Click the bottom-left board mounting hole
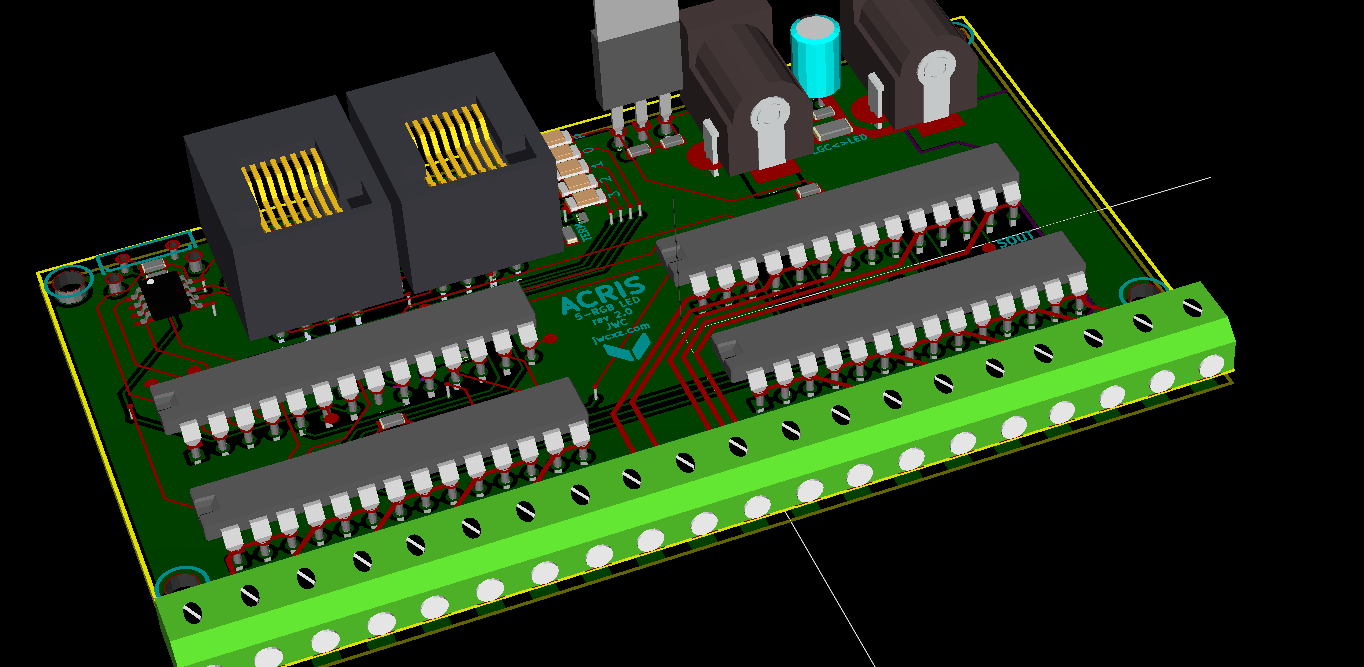Viewport: 1364px width, 667px height. [182, 583]
